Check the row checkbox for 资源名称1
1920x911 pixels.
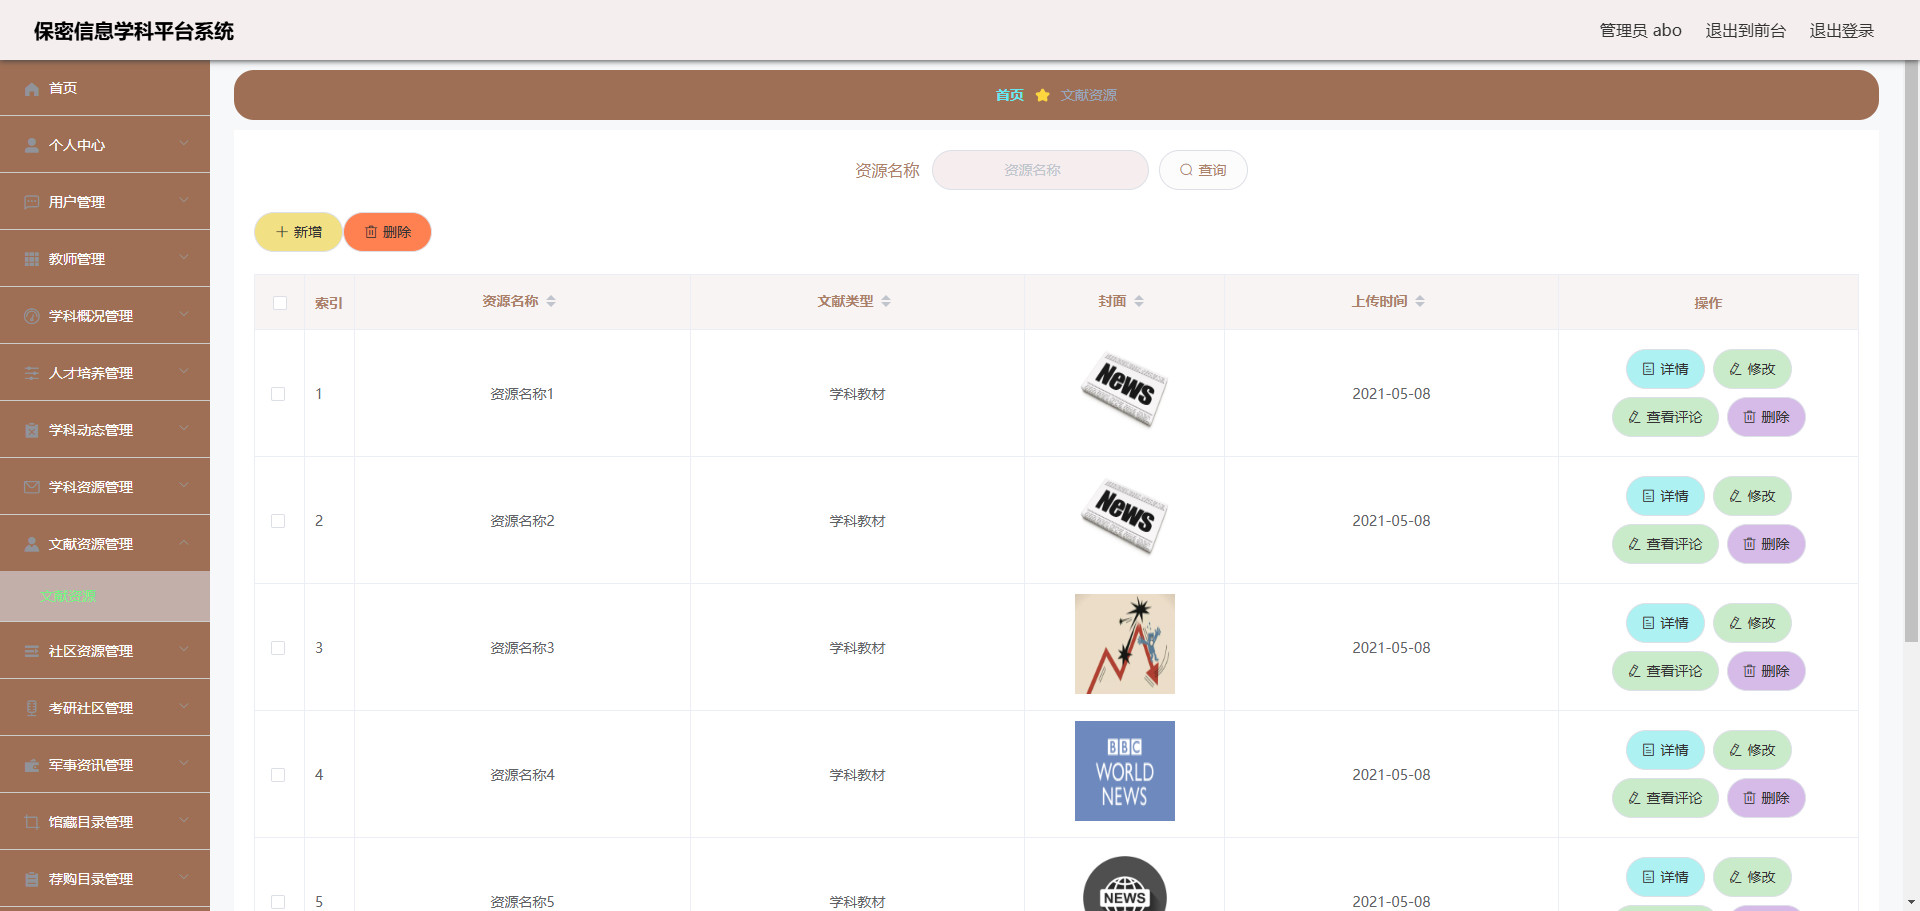pos(278,394)
